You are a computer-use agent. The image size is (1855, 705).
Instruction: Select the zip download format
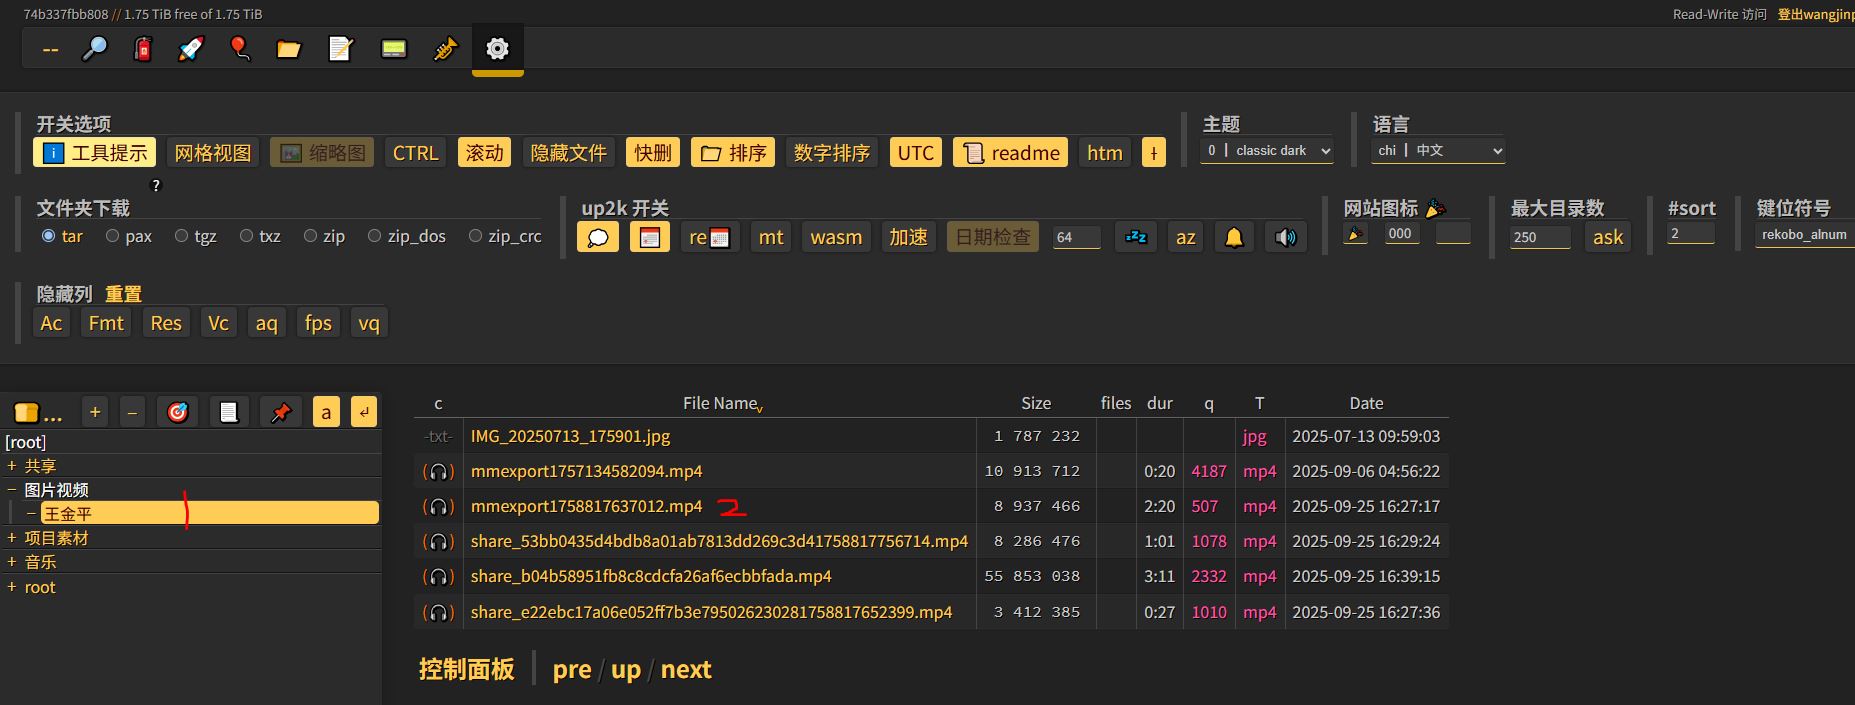coord(311,236)
